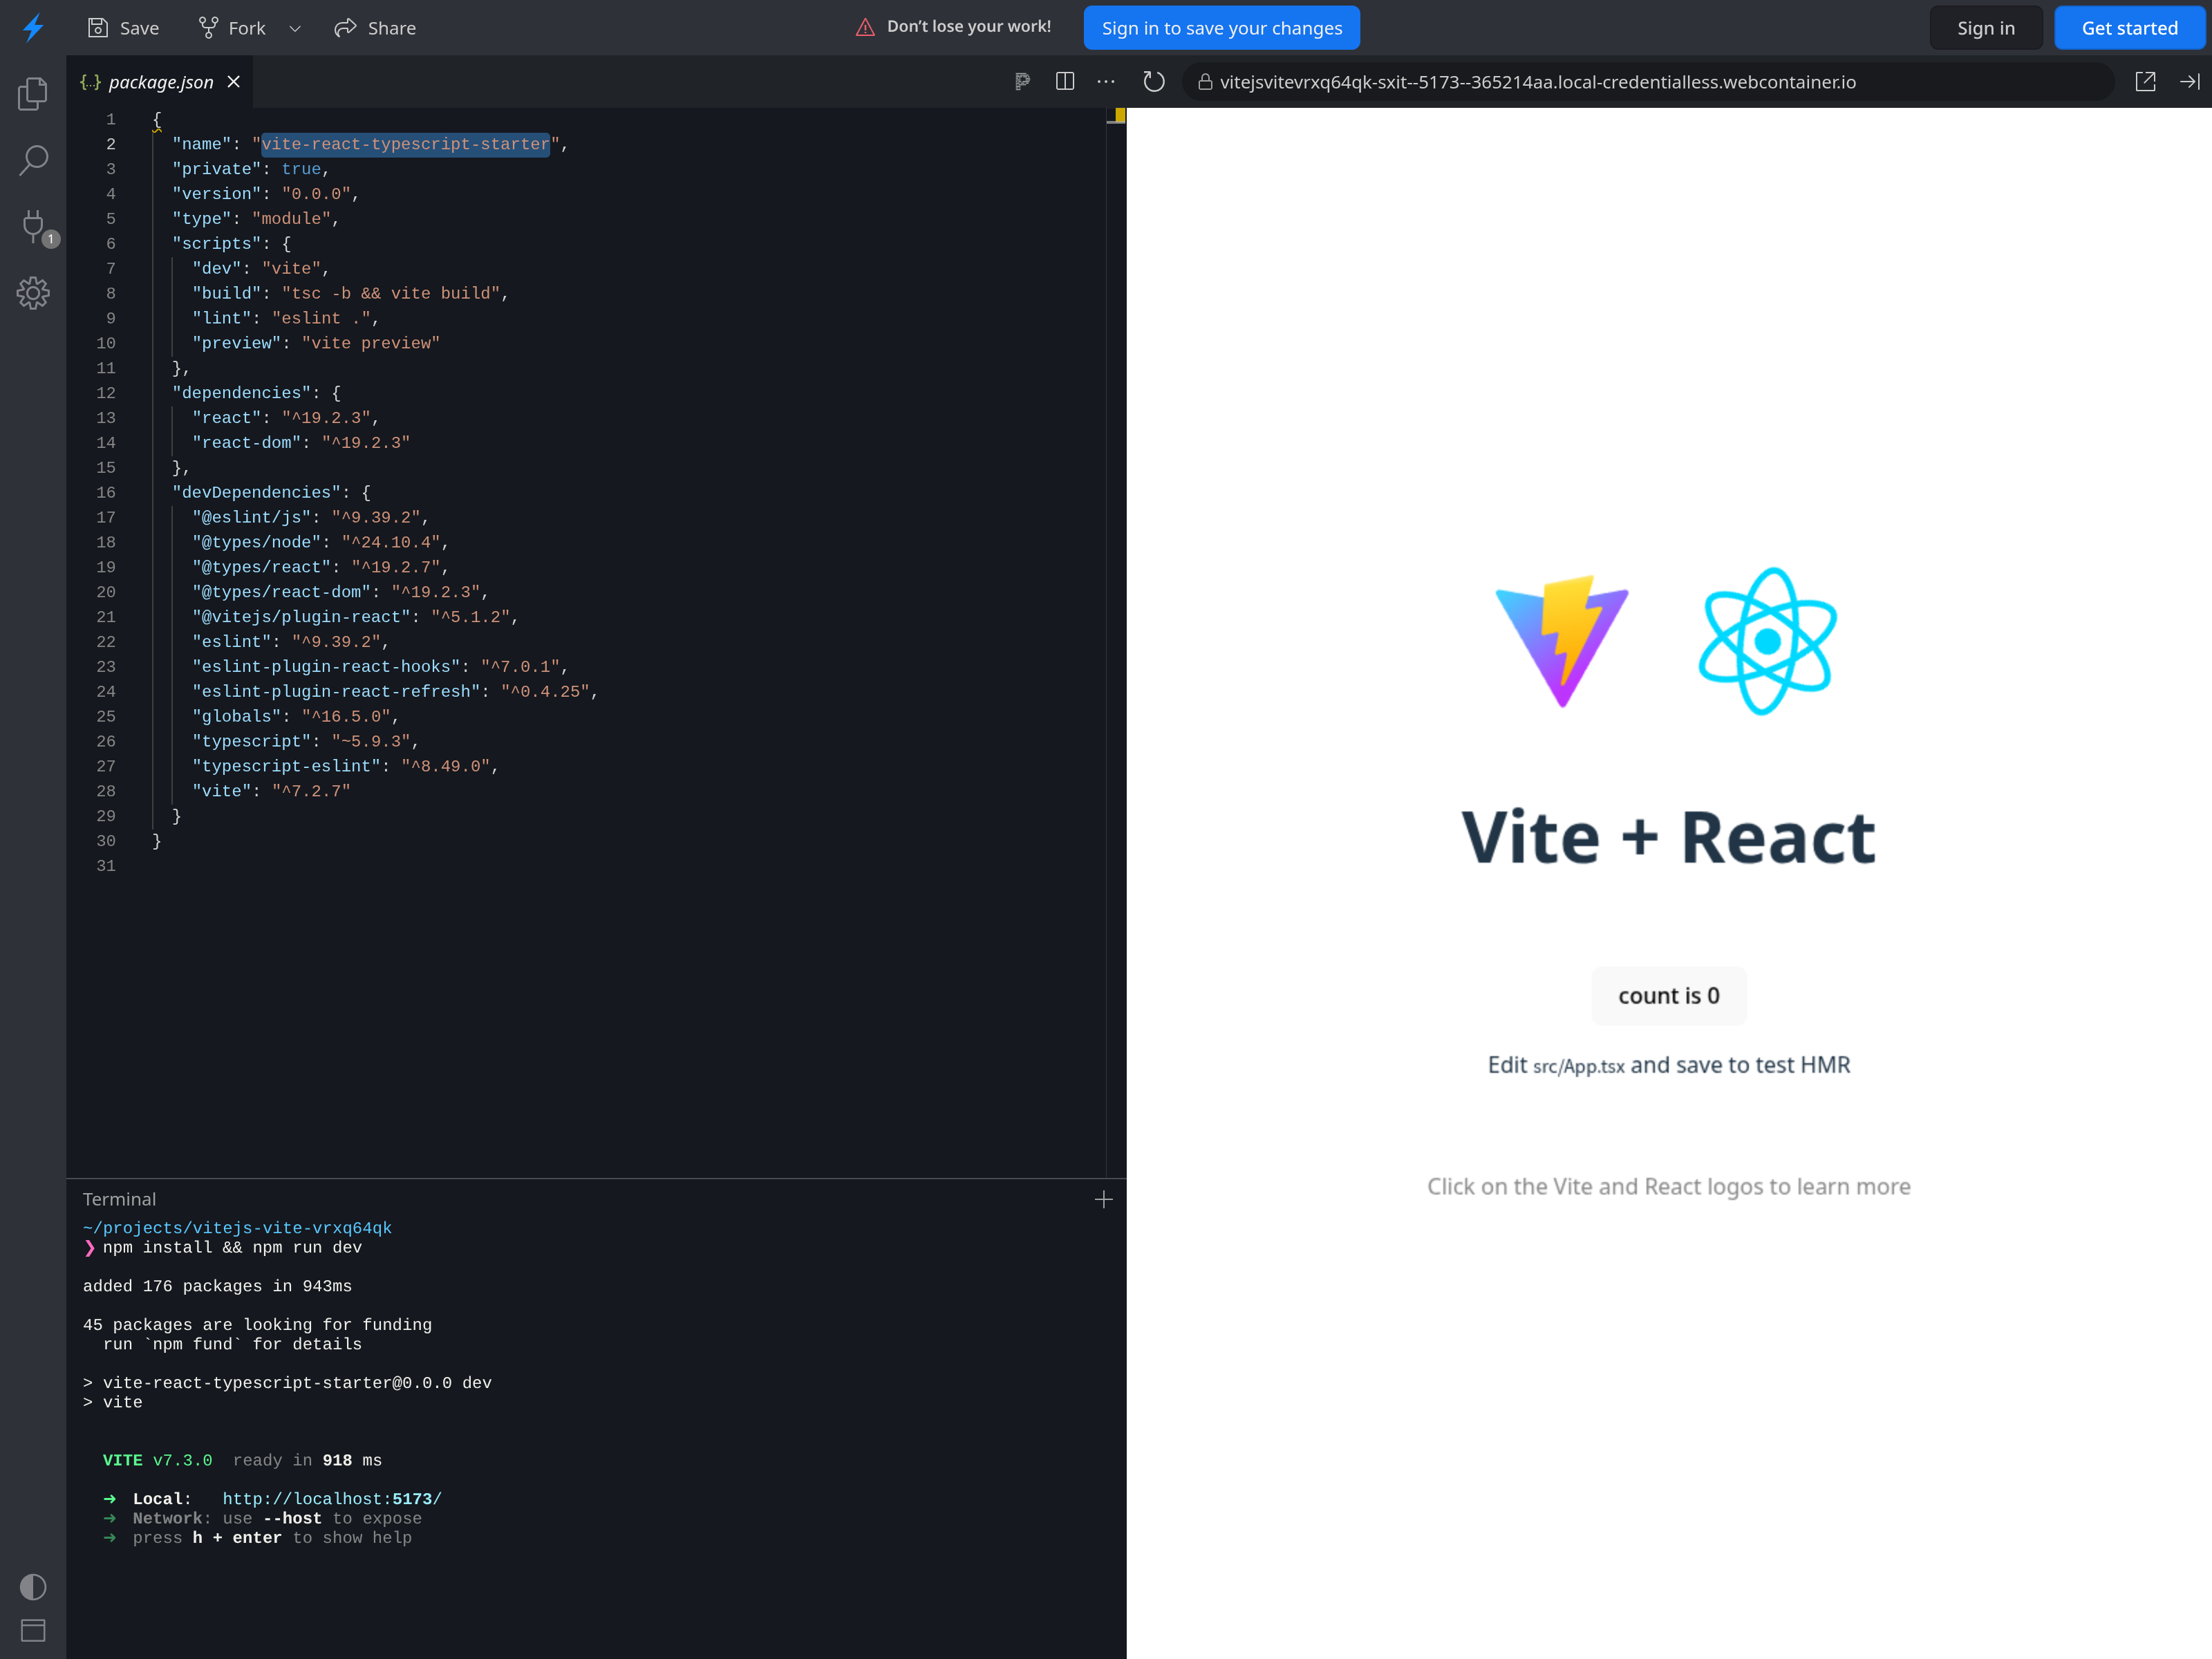The image size is (2212, 1659).
Task: Open the Settings gear sidebar icon
Action: (33, 293)
